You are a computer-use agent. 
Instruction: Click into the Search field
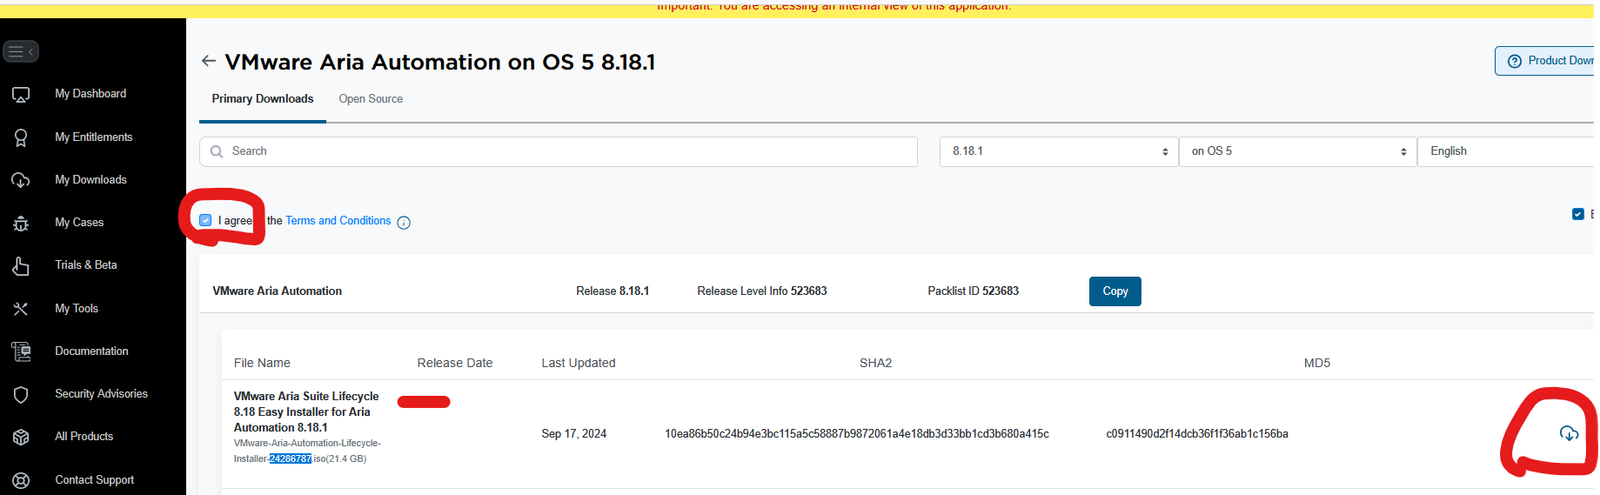tap(559, 152)
